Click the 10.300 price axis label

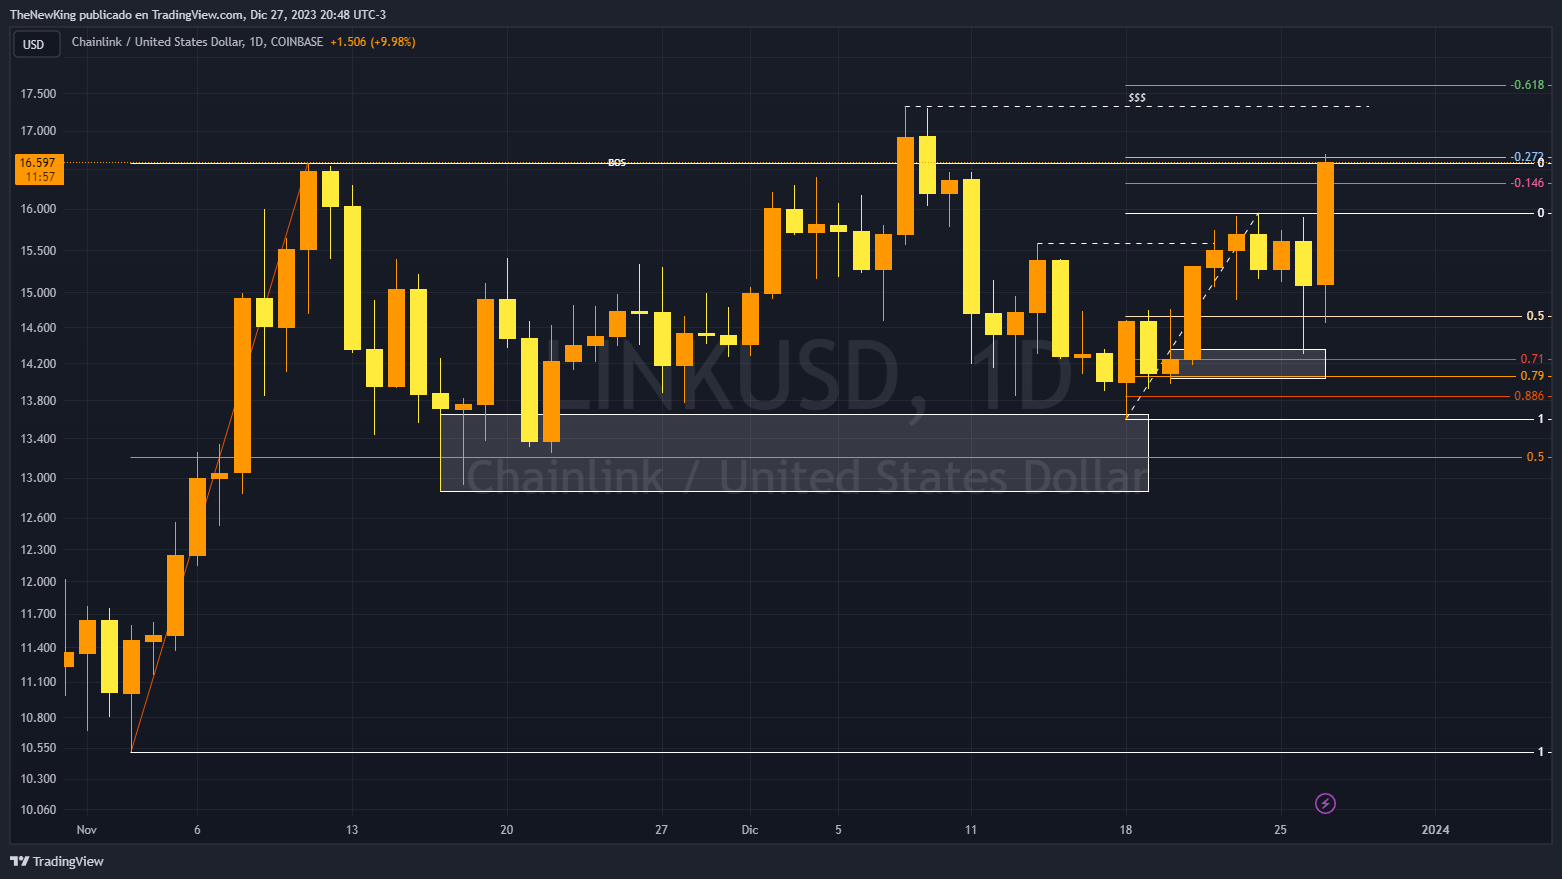[x=38, y=779]
